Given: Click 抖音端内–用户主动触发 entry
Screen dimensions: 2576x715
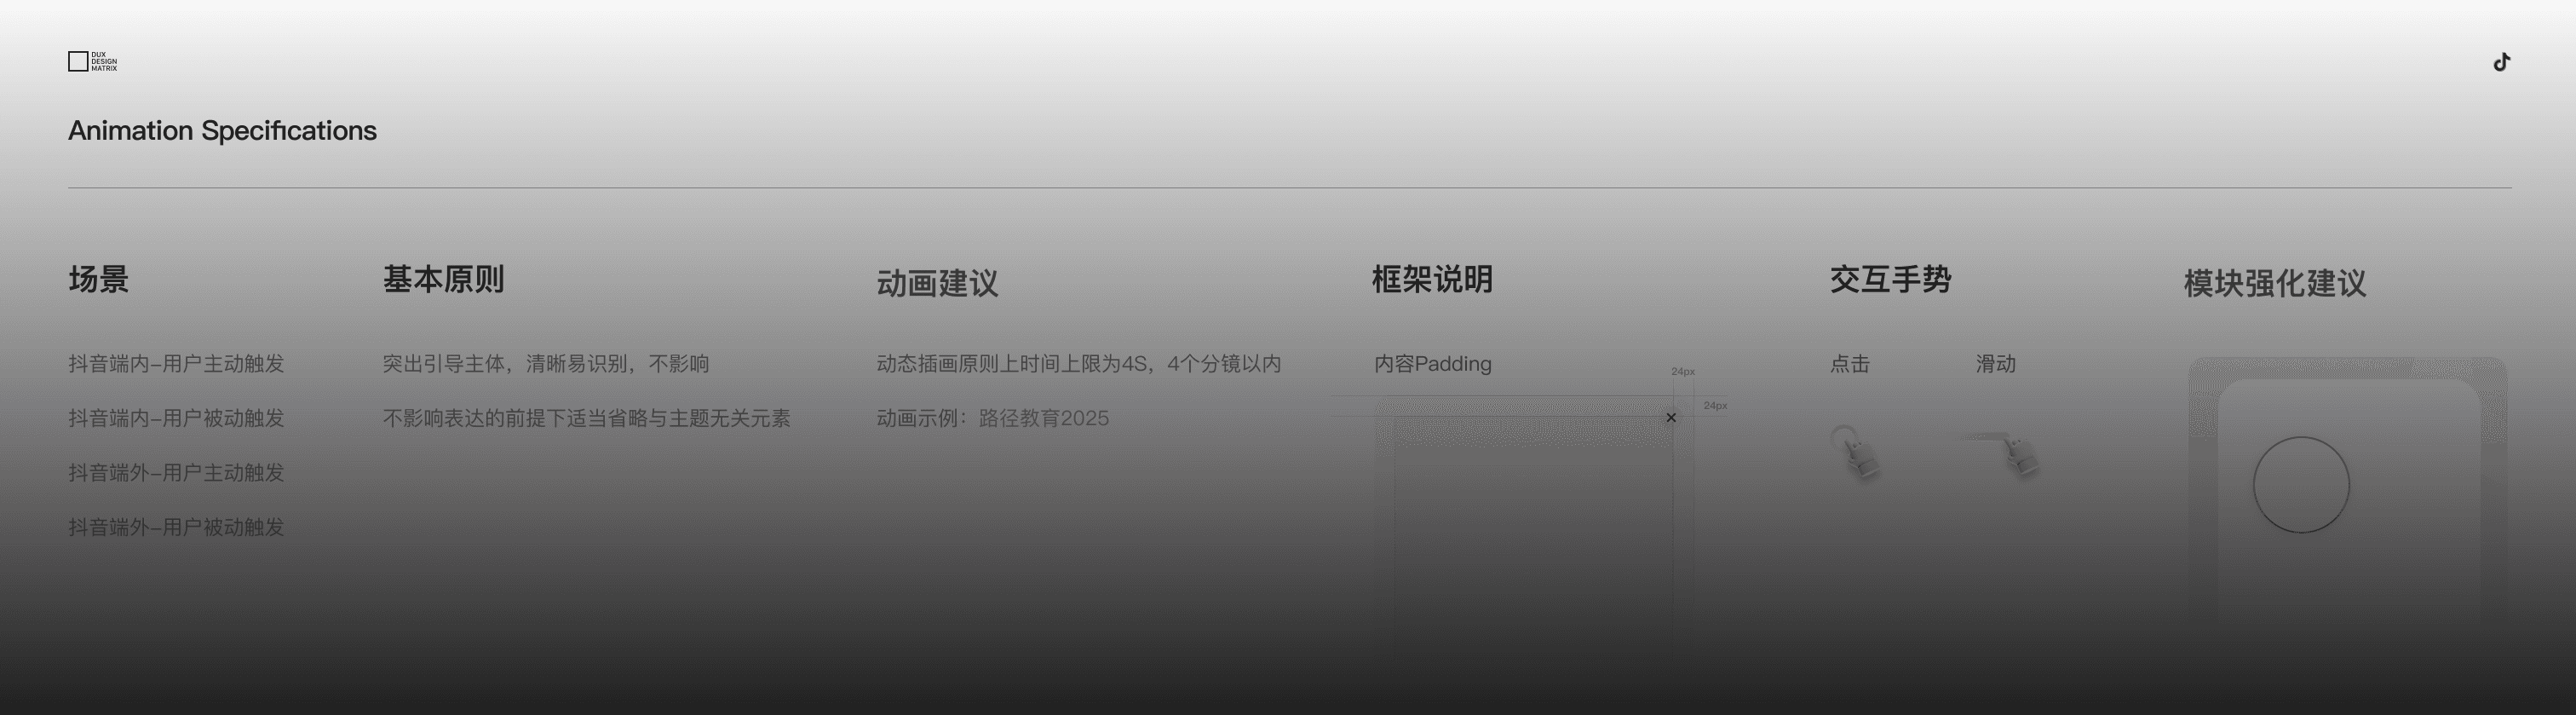Looking at the screenshot, I should 176,364.
